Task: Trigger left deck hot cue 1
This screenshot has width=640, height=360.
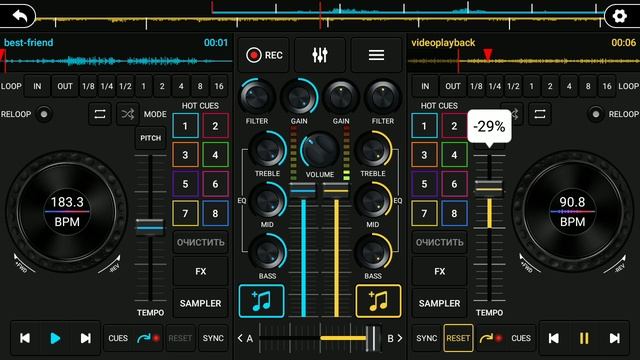Action: pos(185,126)
